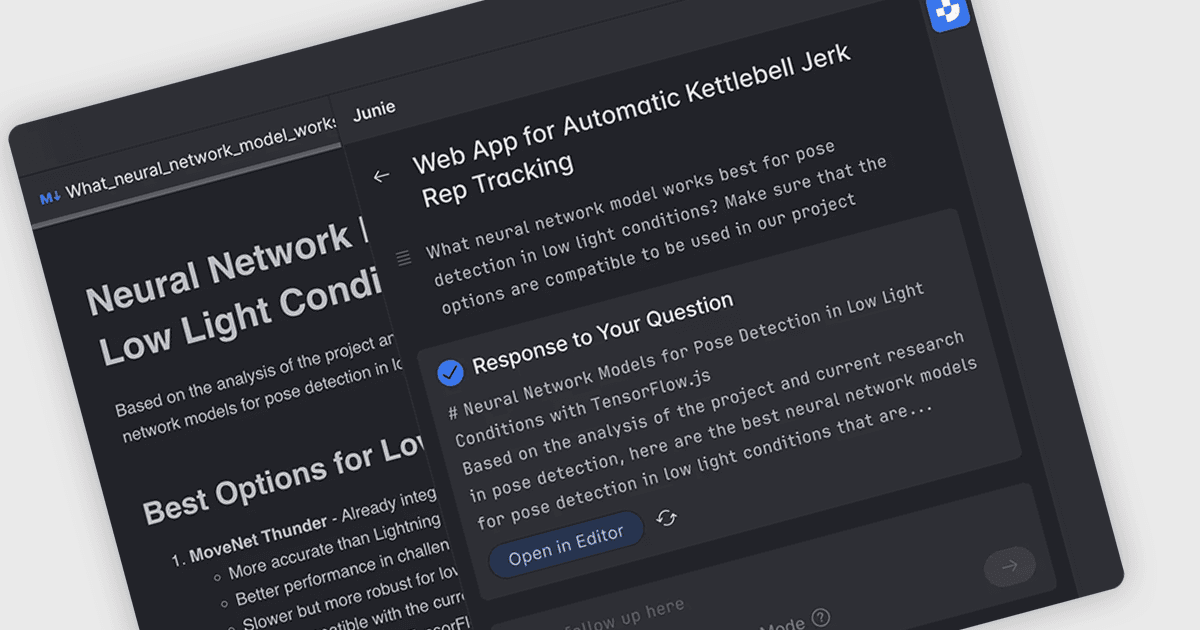The height and width of the screenshot is (630, 1200).
Task: Click the help question mark icon near Mode
Action: (x=821, y=617)
